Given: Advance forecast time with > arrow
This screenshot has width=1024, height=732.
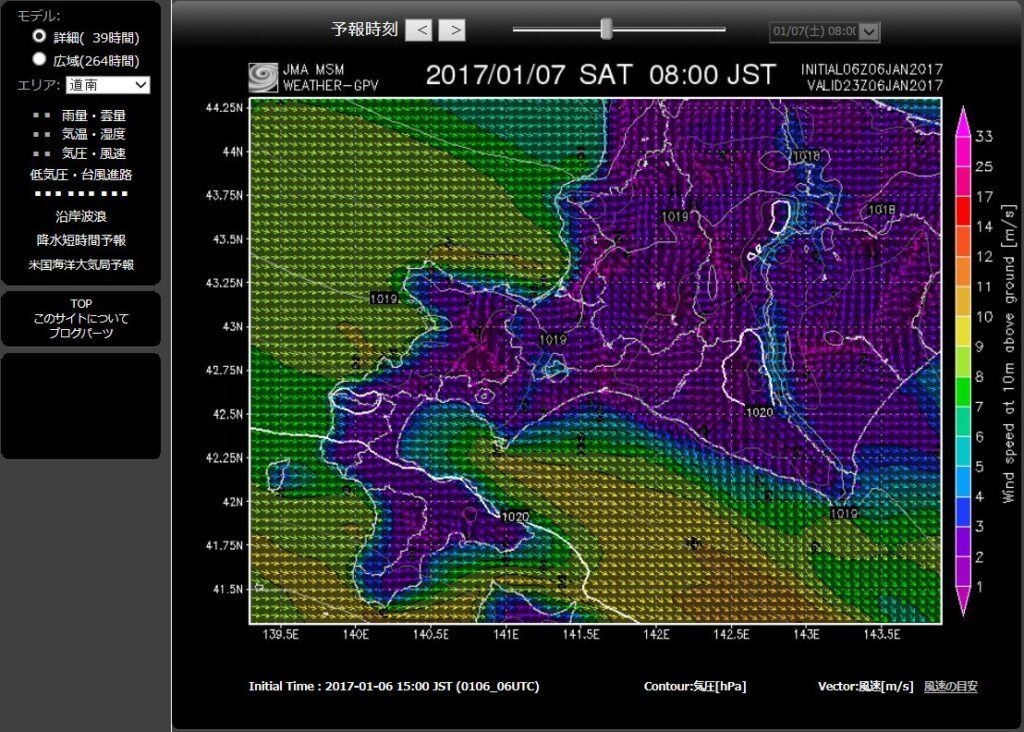Looking at the screenshot, I should coord(452,30).
